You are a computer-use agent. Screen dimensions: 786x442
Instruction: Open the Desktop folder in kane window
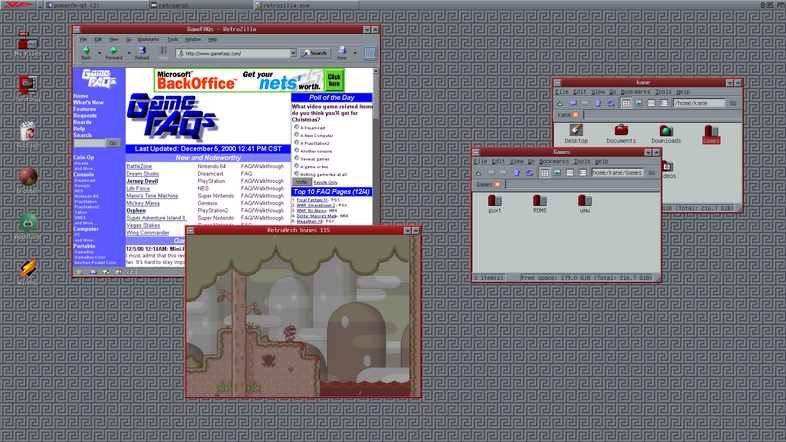click(x=576, y=134)
